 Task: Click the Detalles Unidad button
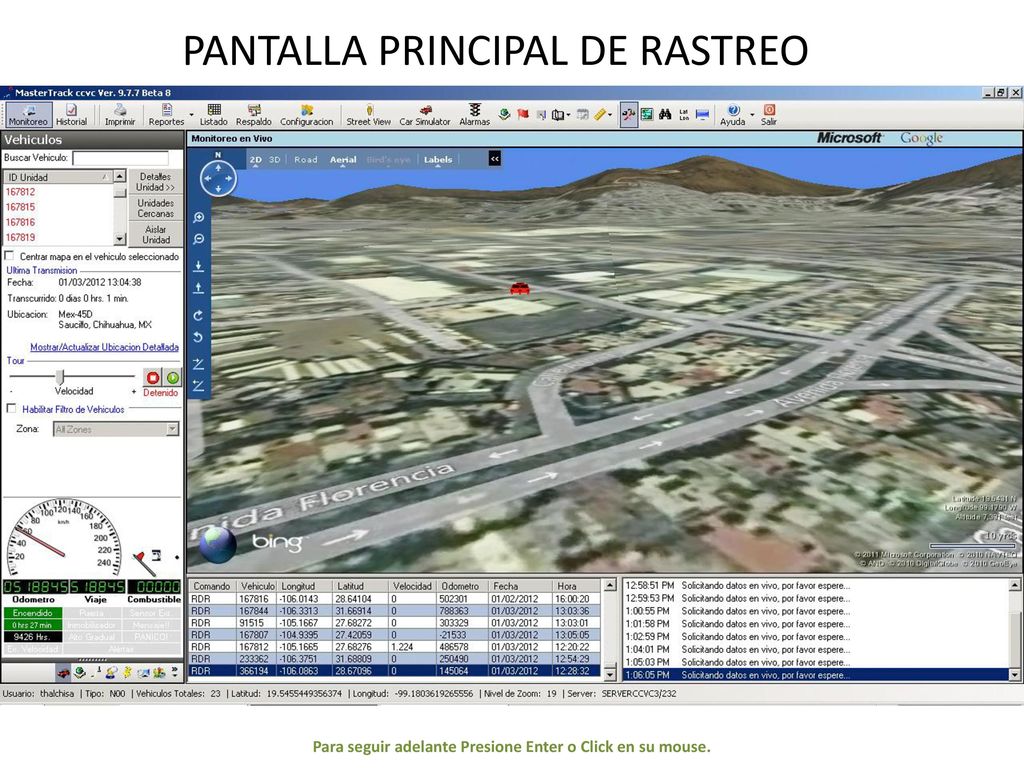[x=155, y=182]
